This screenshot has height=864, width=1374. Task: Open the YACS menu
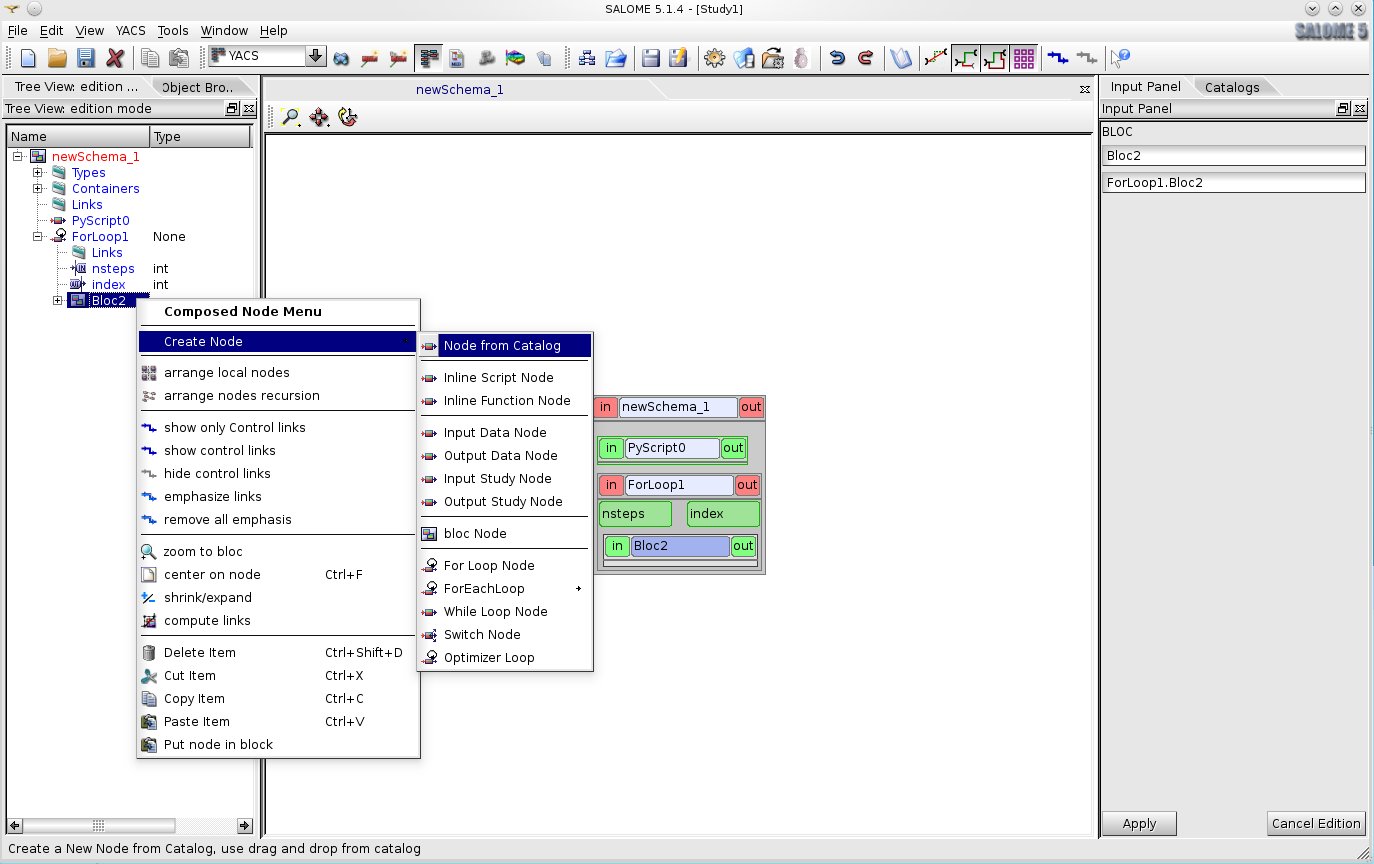(131, 31)
